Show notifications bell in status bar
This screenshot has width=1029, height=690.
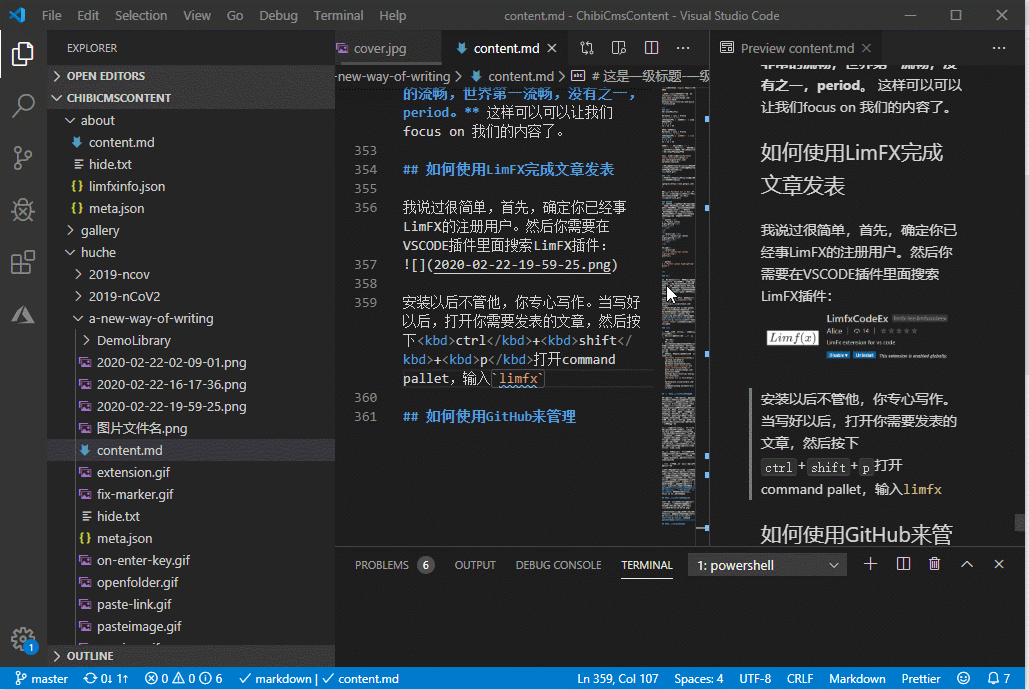click(999, 679)
